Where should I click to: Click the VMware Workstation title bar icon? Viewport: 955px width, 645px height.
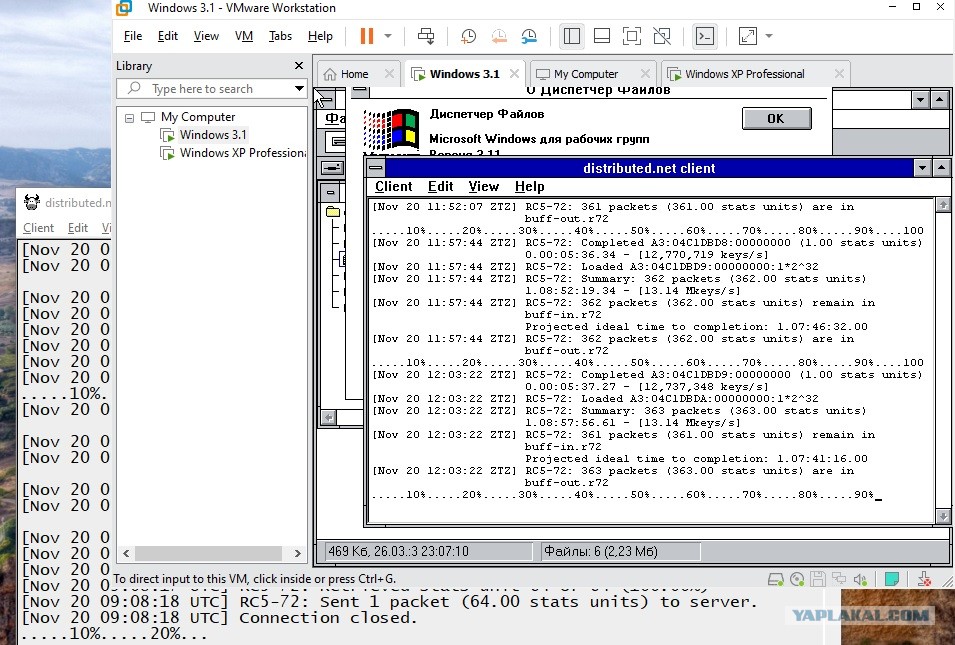pos(124,8)
